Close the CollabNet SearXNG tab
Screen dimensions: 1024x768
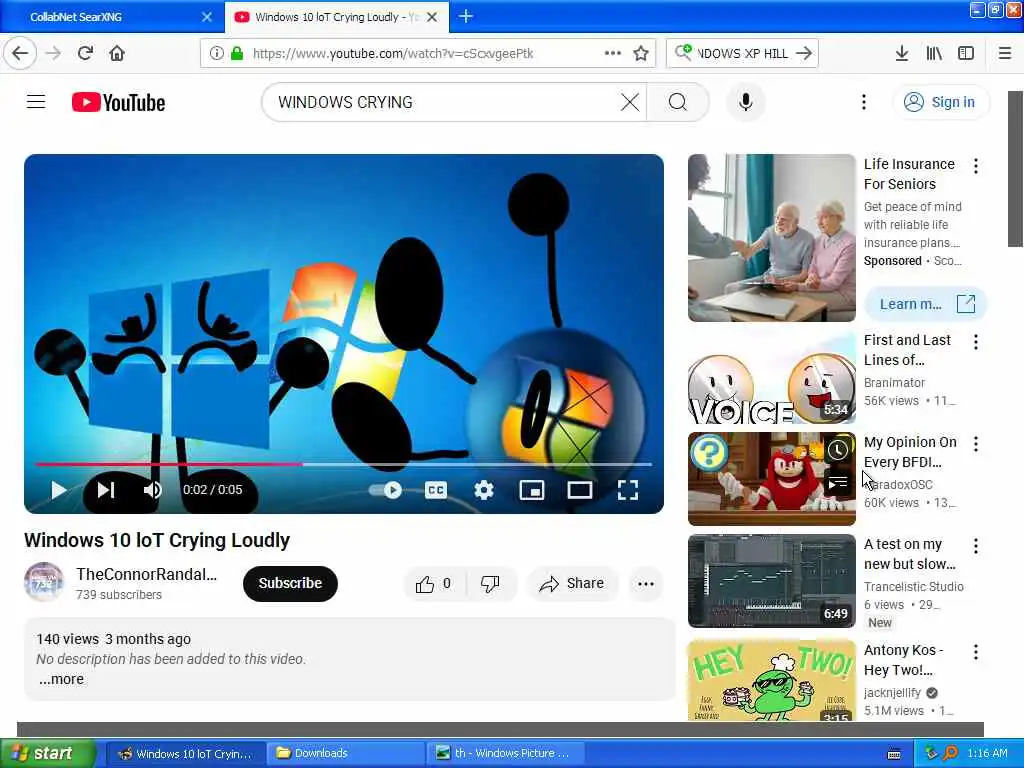206,17
